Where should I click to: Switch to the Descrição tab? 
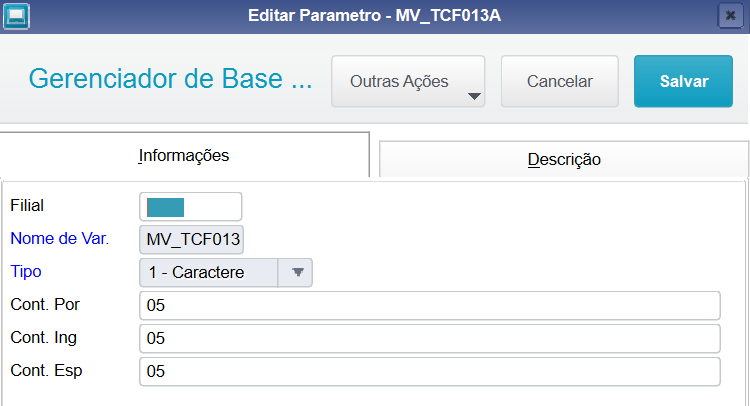click(564, 159)
